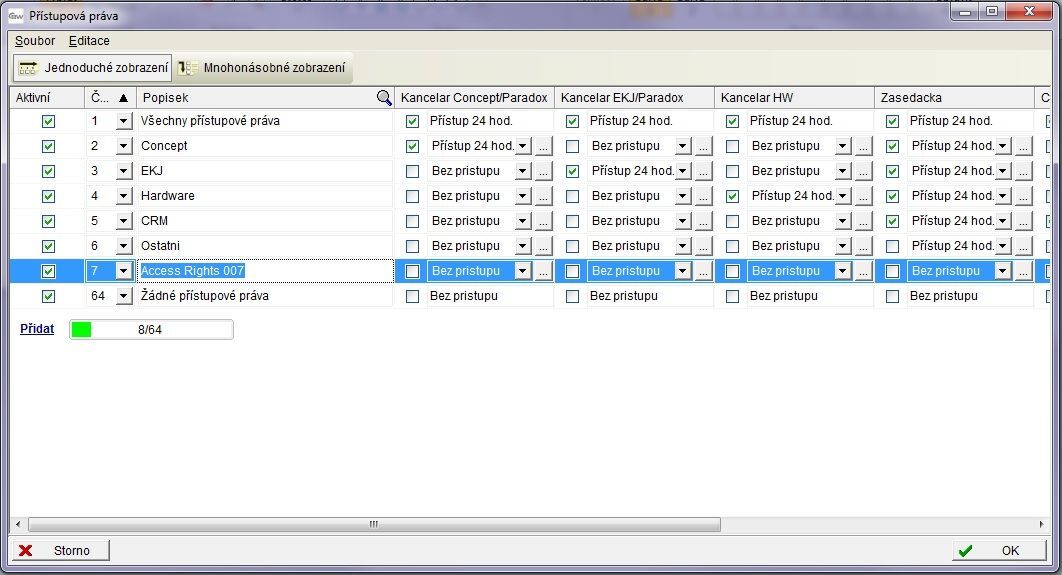
Task: Open ellipsis button for Concept row Kancelar Concept/Paradox
Action: 543,146
